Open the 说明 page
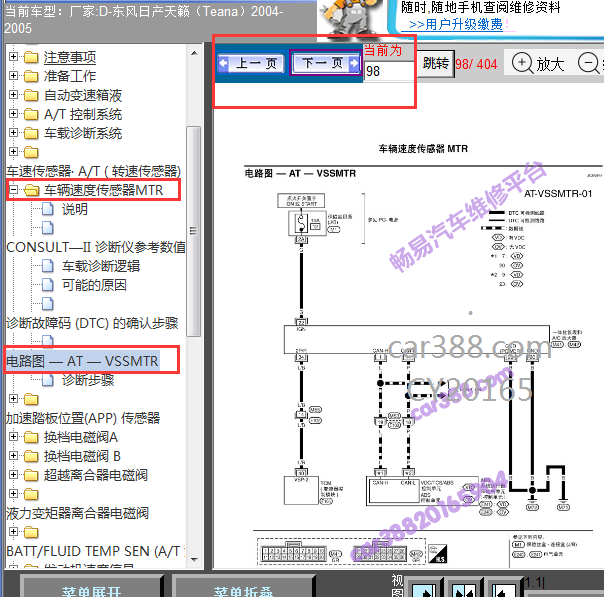 pyautogui.click(x=75, y=209)
